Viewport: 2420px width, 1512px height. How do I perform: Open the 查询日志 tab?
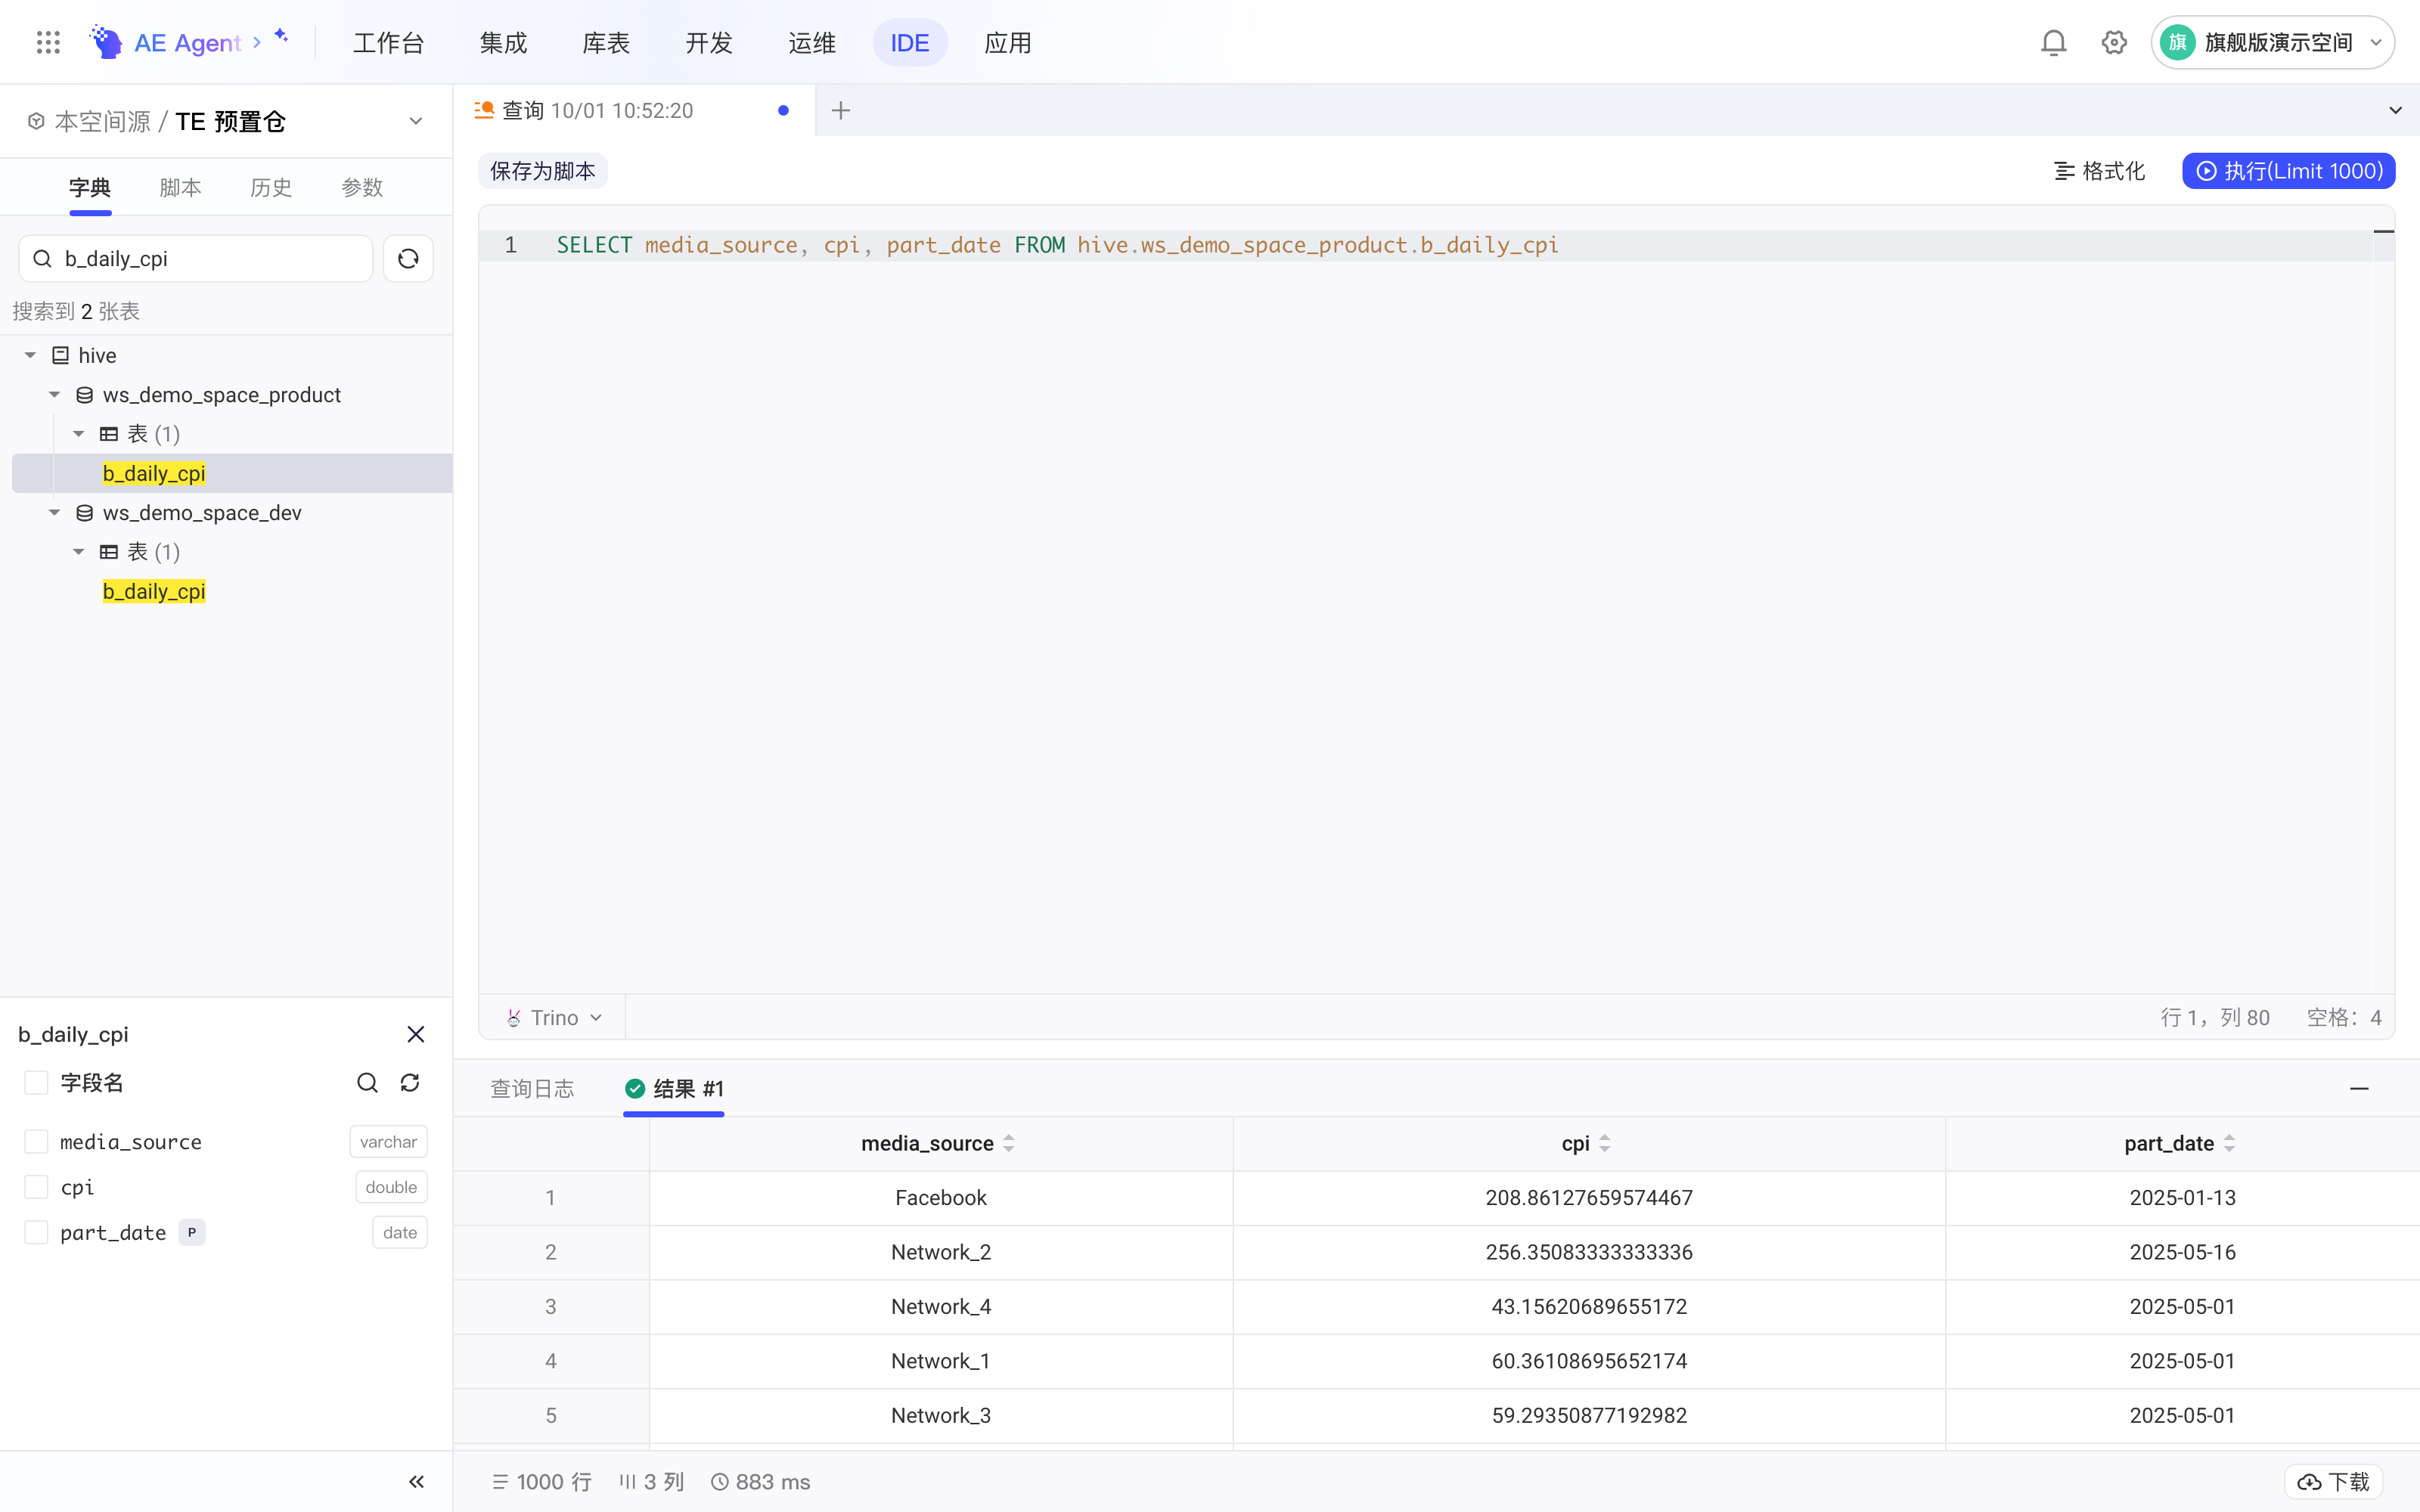tap(532, 1089)
